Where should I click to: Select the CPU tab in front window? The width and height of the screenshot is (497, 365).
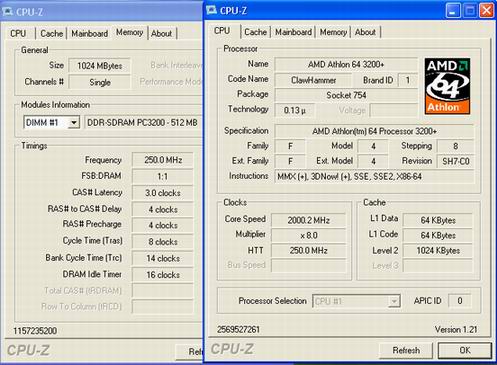tap(222, 31)
